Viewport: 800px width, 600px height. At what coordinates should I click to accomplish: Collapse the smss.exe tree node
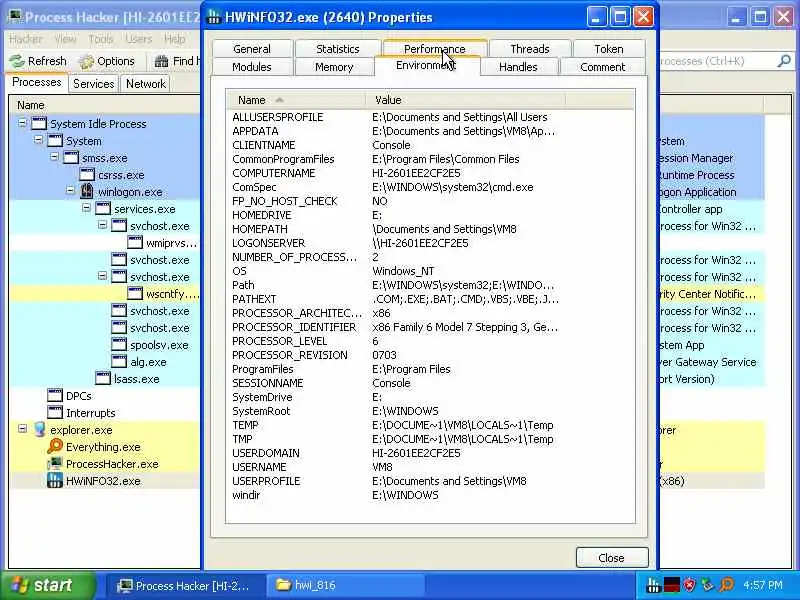[55, 157]
